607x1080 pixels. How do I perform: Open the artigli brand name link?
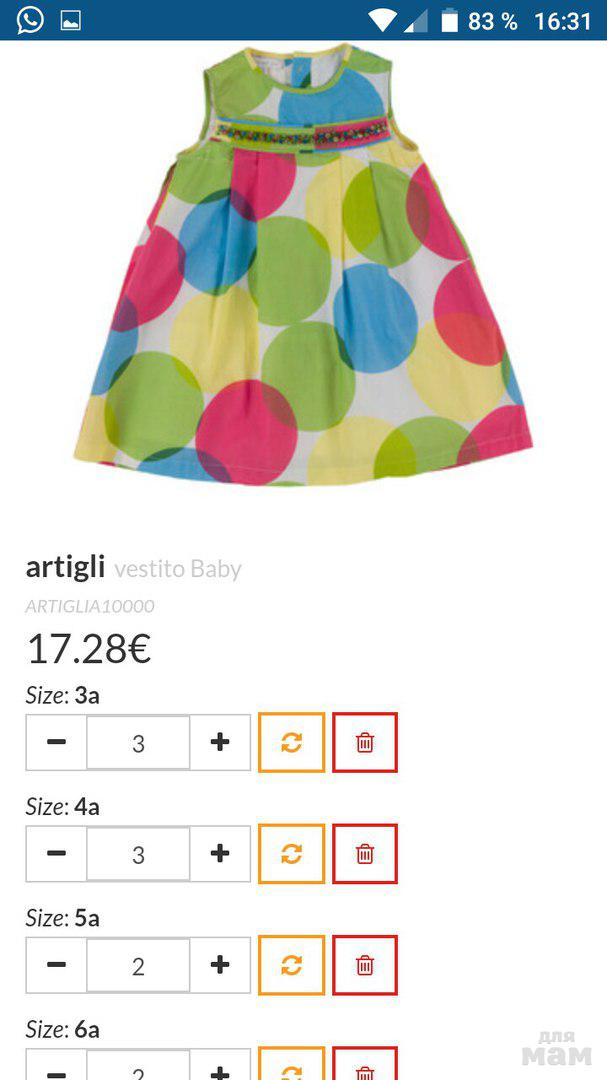pos(65,568)
